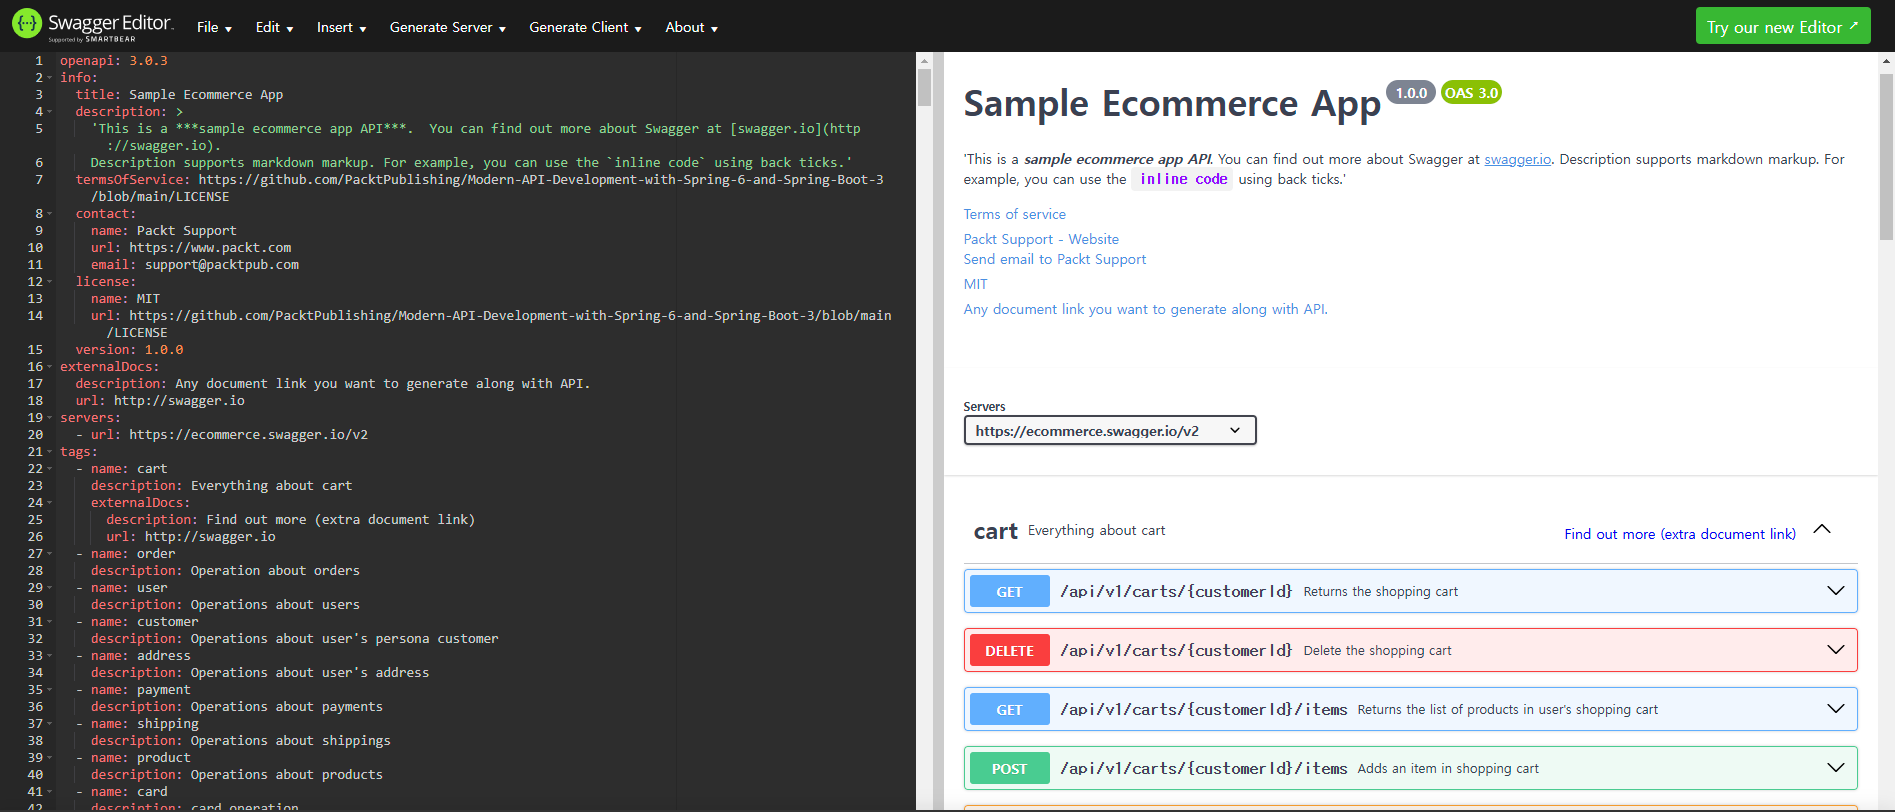Click the GET badge for Returns the shopping cart

[1009, 592]
